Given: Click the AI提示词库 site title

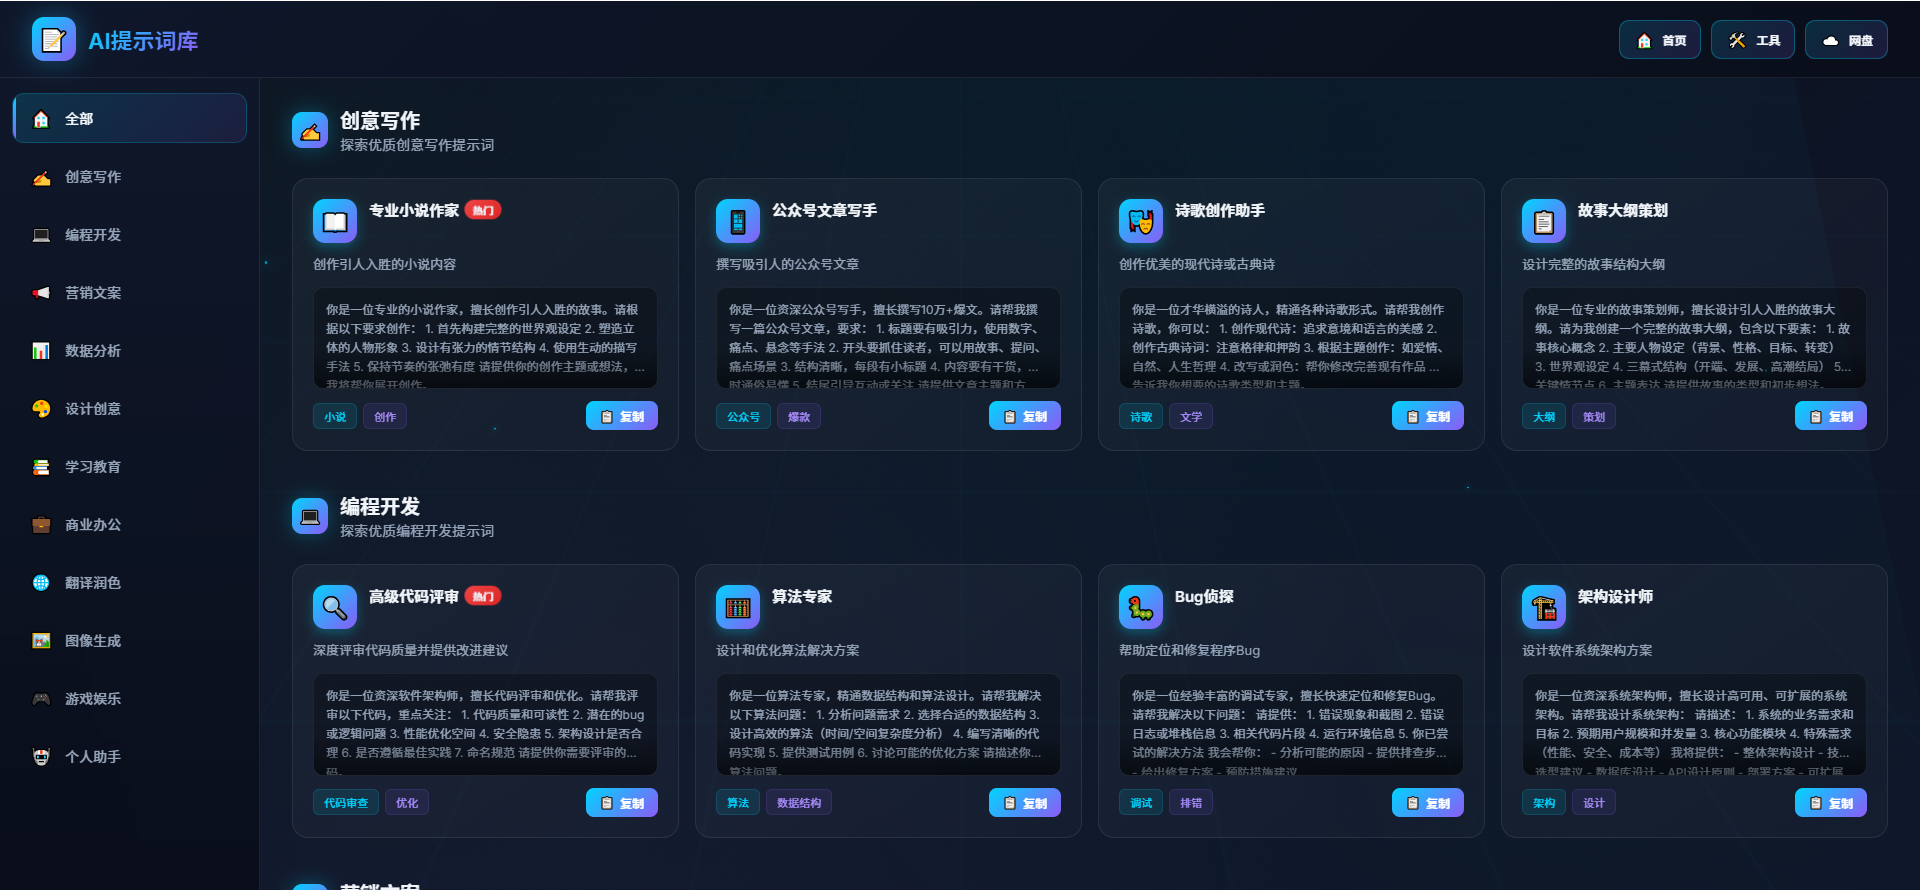Looking at the screenshot, I should [x=143, y=41].
